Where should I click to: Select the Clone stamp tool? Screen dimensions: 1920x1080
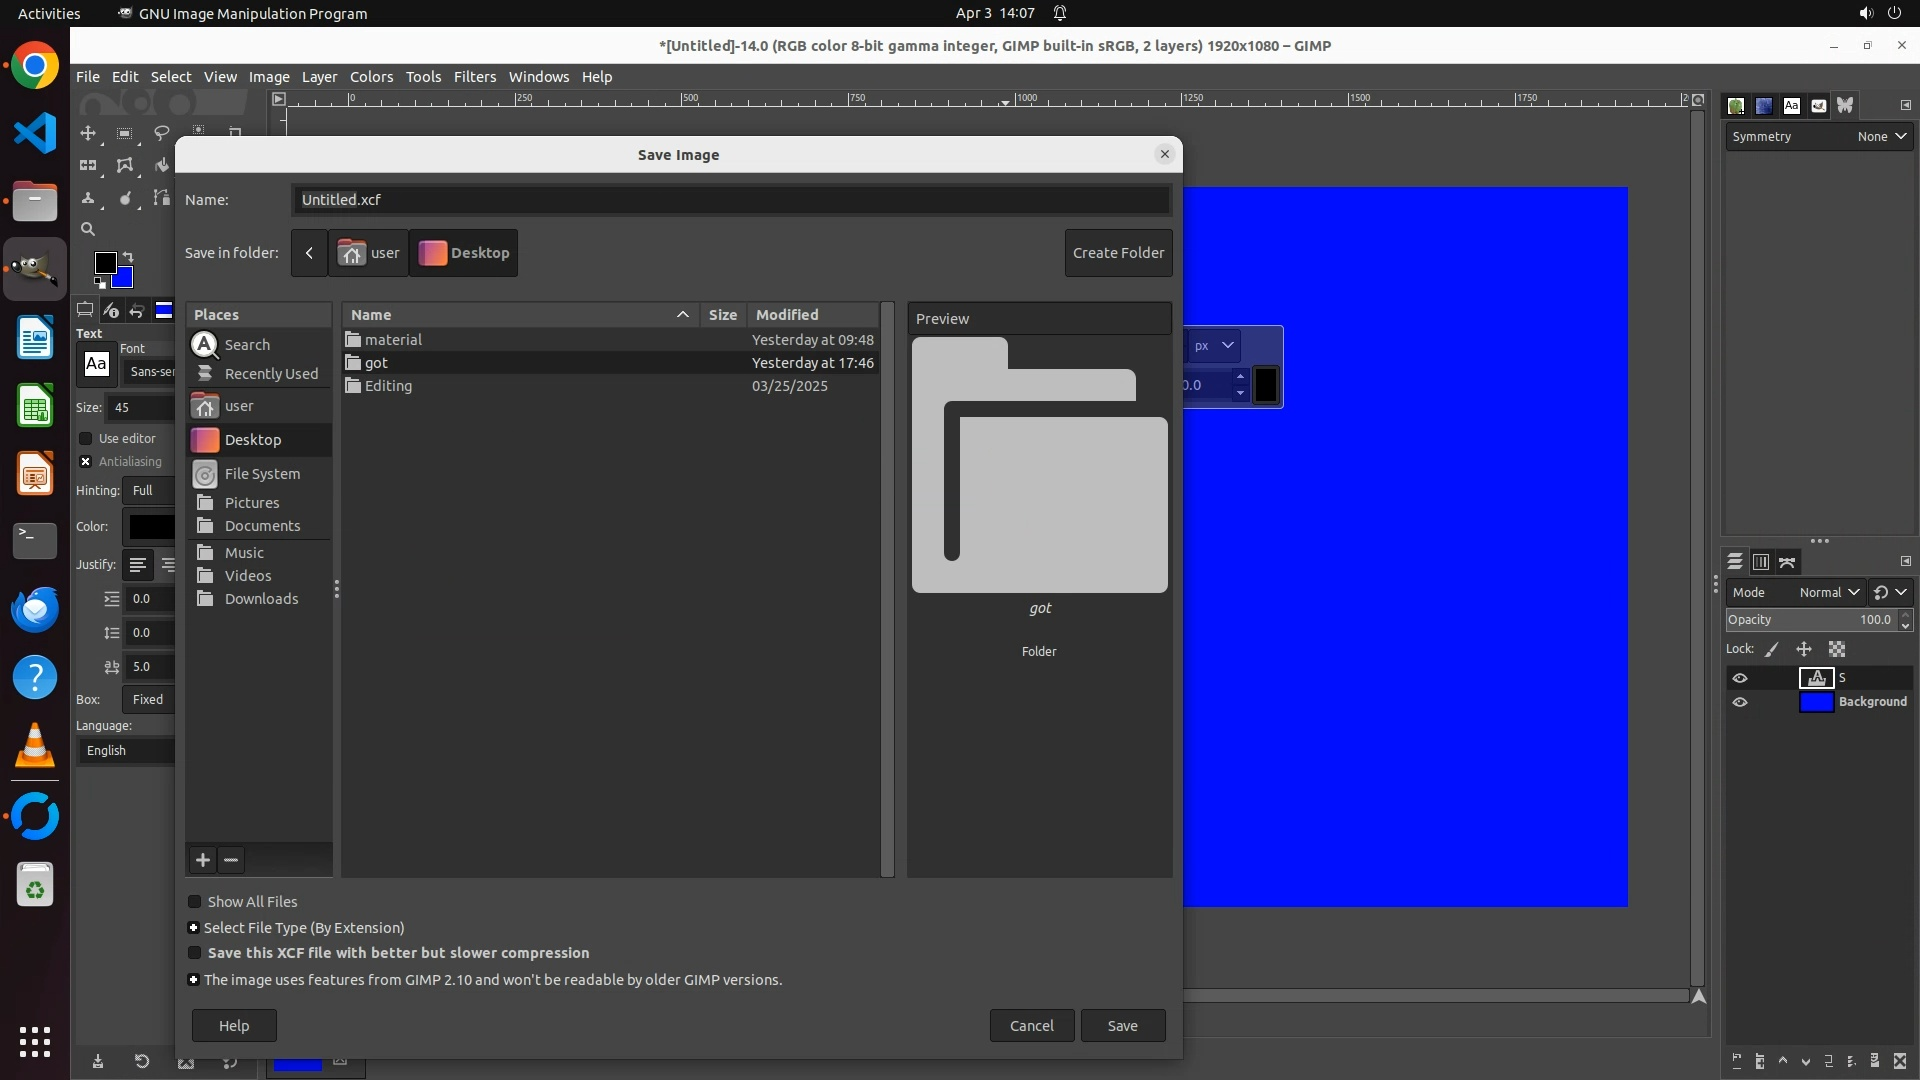88,198
